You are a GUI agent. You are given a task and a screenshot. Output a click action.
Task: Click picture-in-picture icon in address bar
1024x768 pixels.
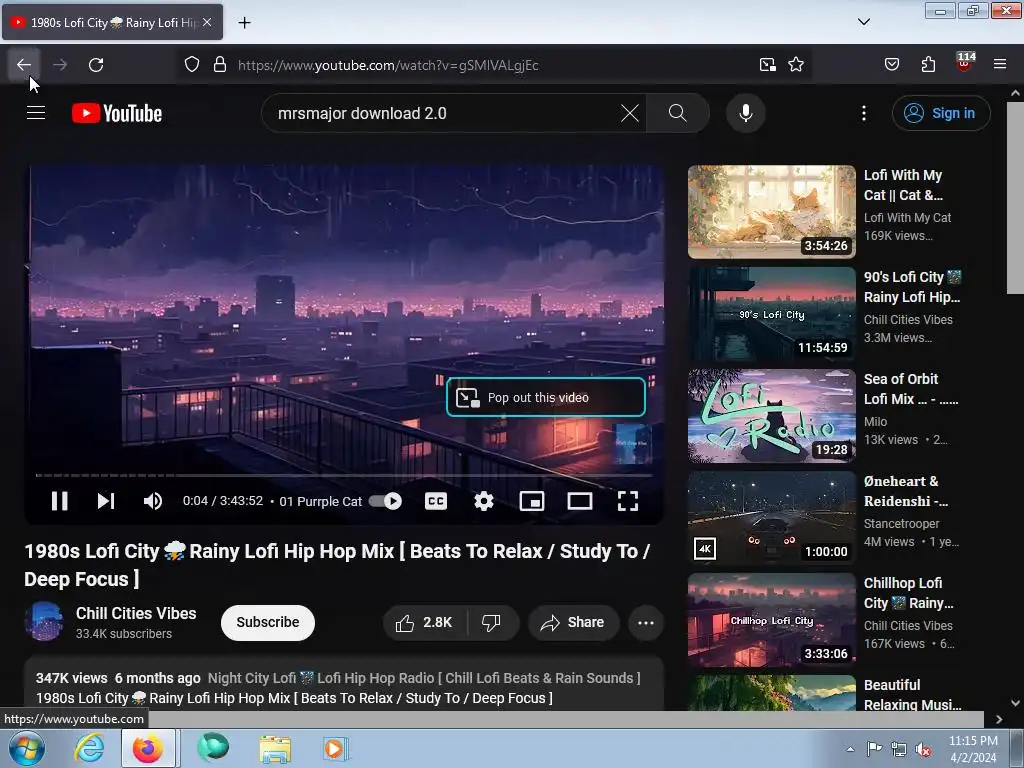[x=767, y=65]
